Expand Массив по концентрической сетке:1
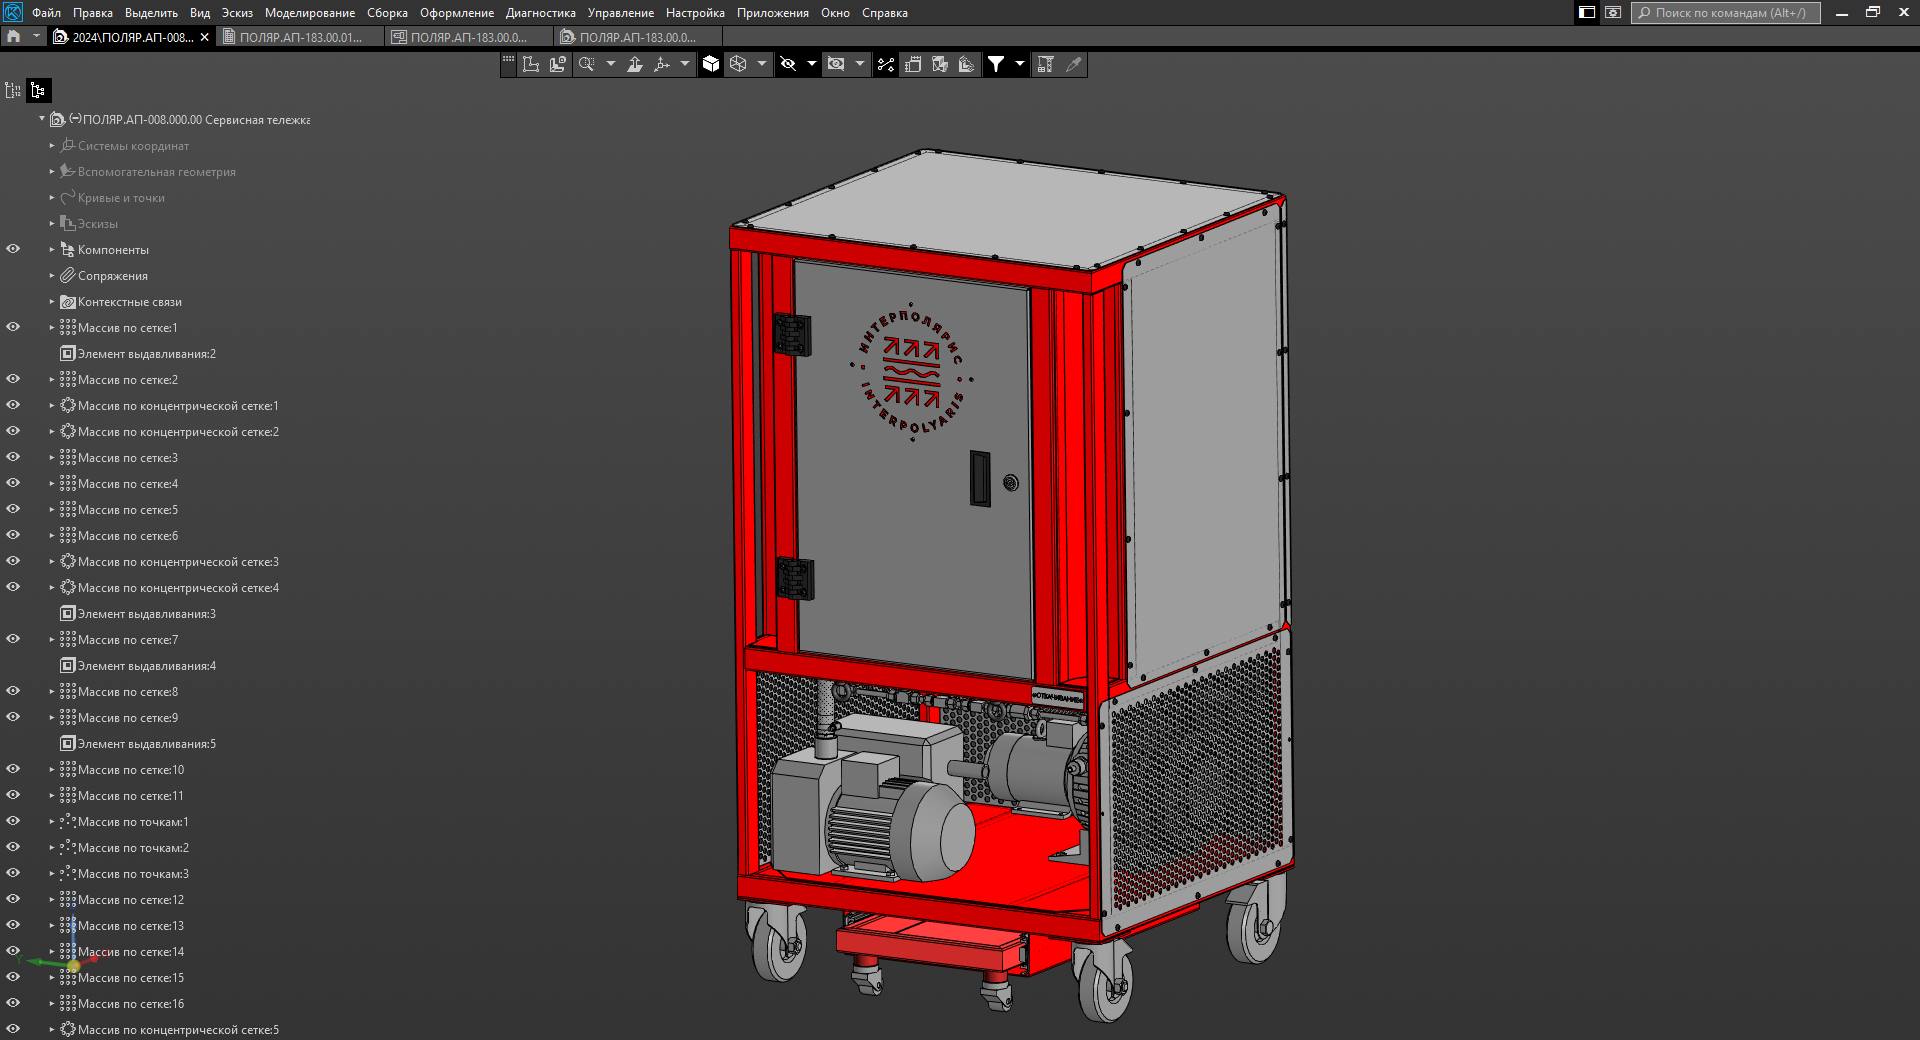 pos(52,406)
